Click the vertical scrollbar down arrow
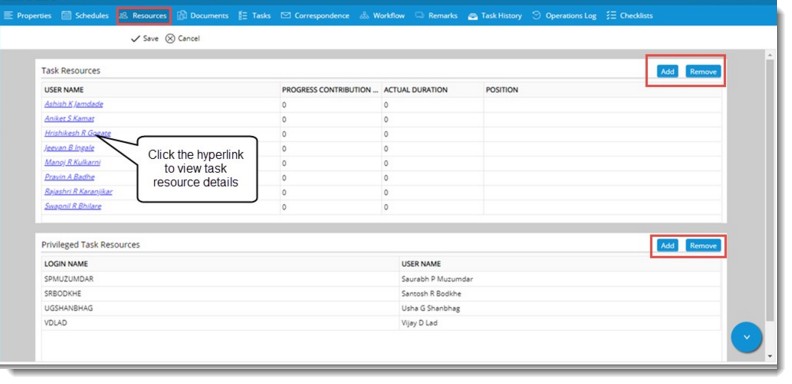This screenshot has height=384, width=792. point(770,356)
